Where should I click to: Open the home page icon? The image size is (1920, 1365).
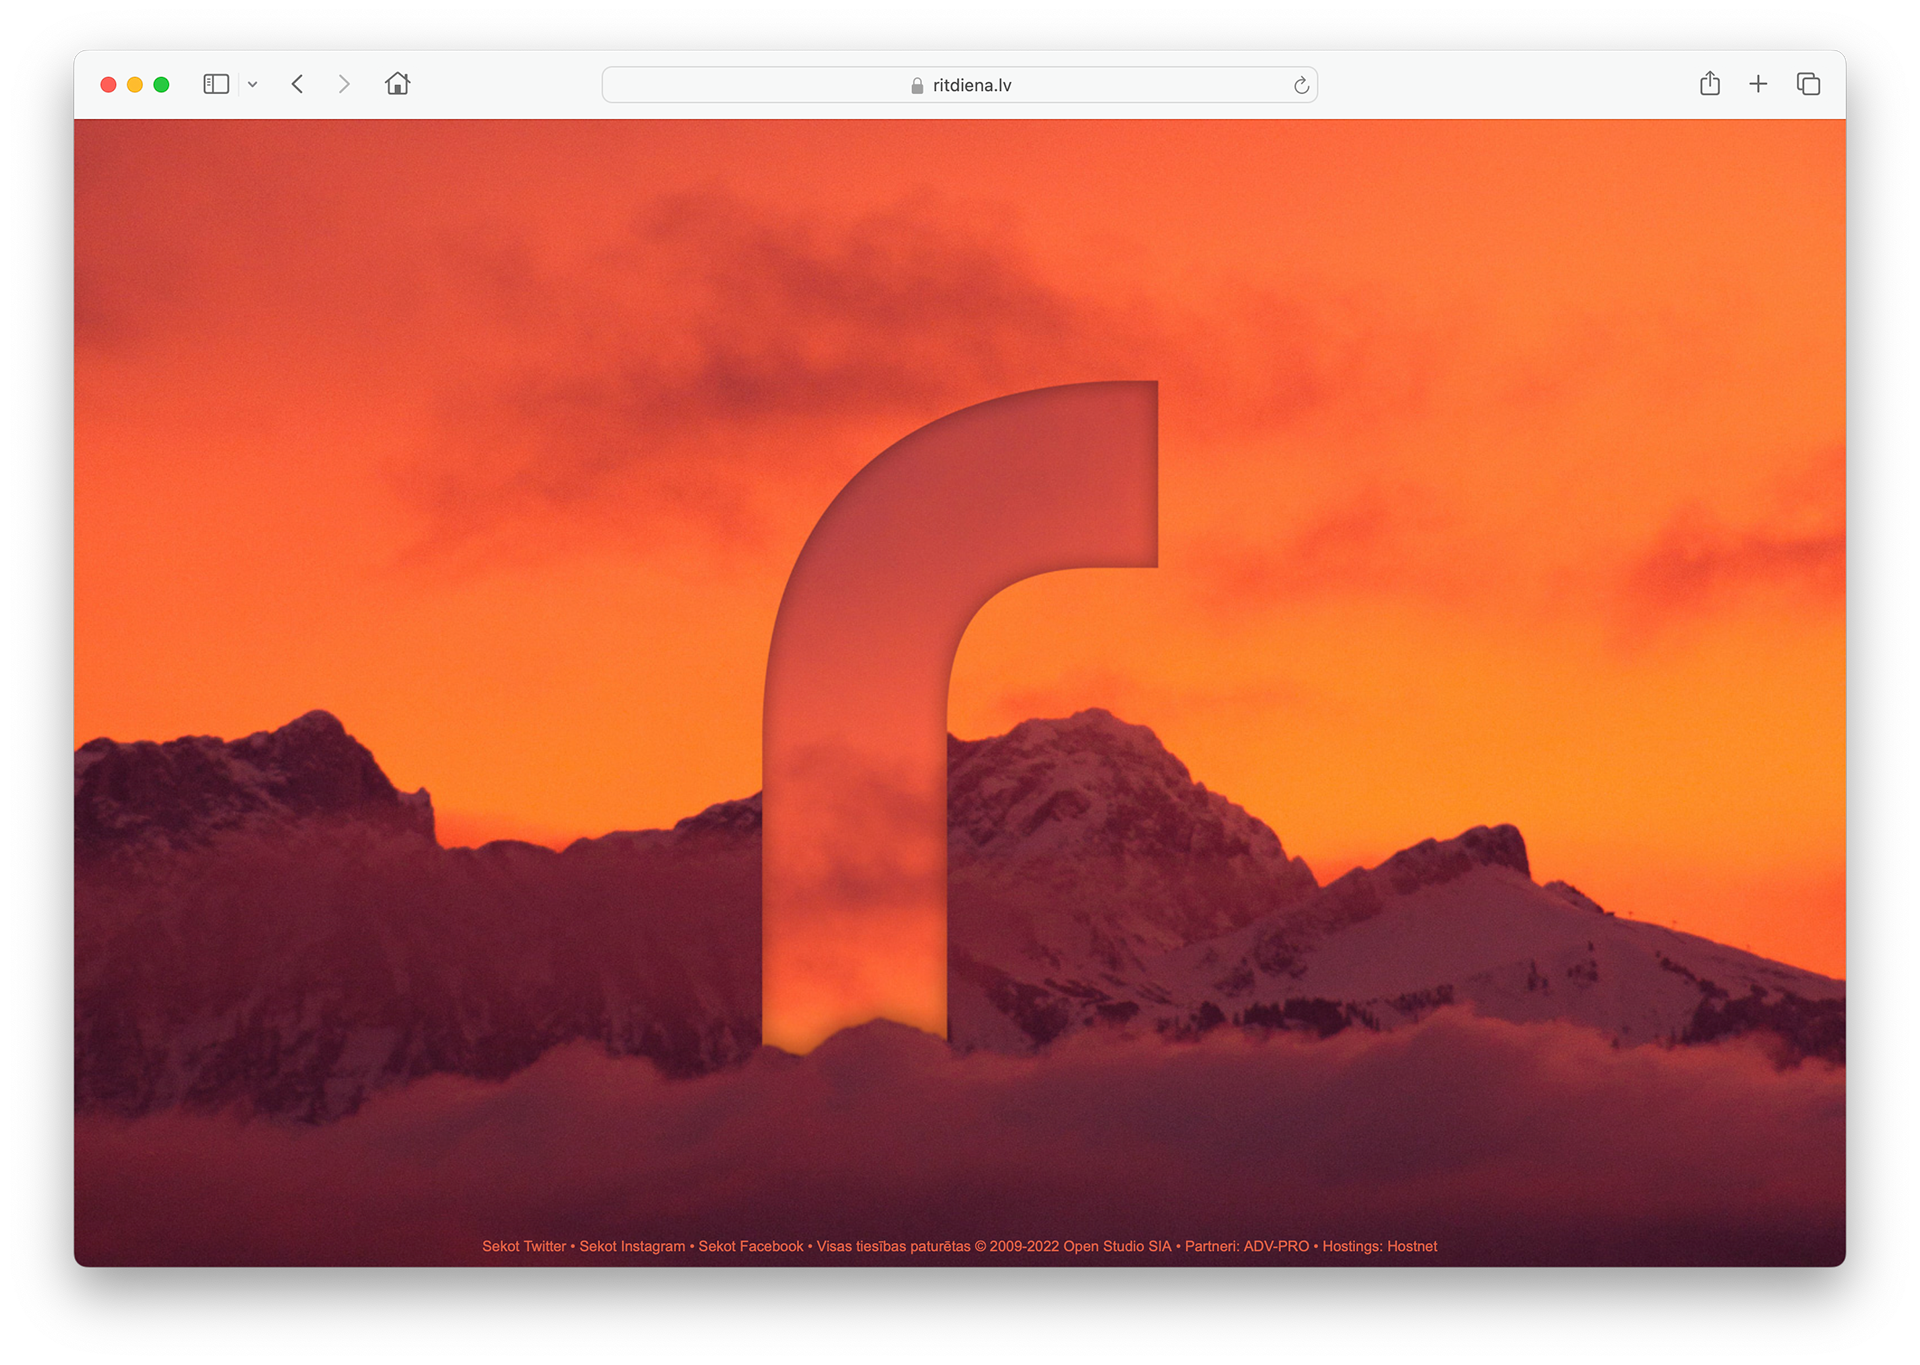tap(397, 84)
